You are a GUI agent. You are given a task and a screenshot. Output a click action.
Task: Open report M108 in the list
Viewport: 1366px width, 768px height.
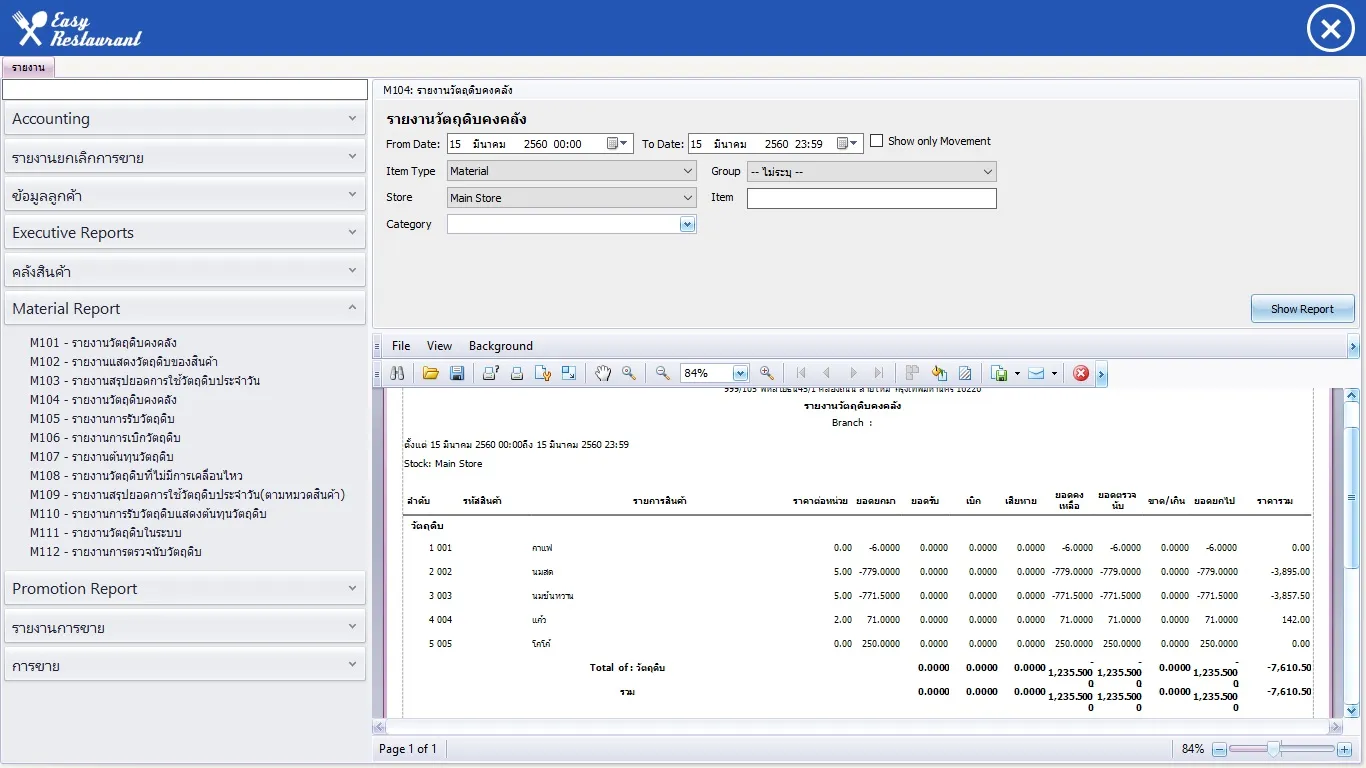(x=136, y=476)
